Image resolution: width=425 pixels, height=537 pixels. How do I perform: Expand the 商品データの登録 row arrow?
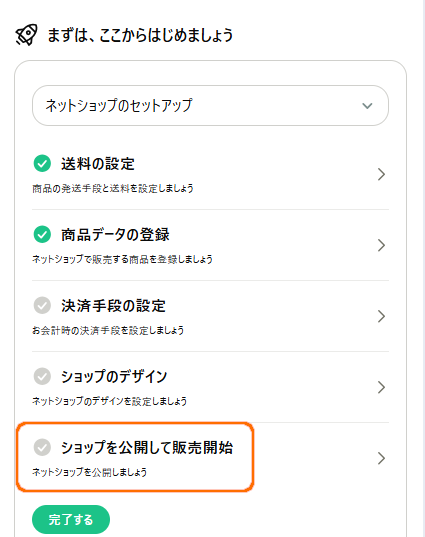(x=381, y=245)
